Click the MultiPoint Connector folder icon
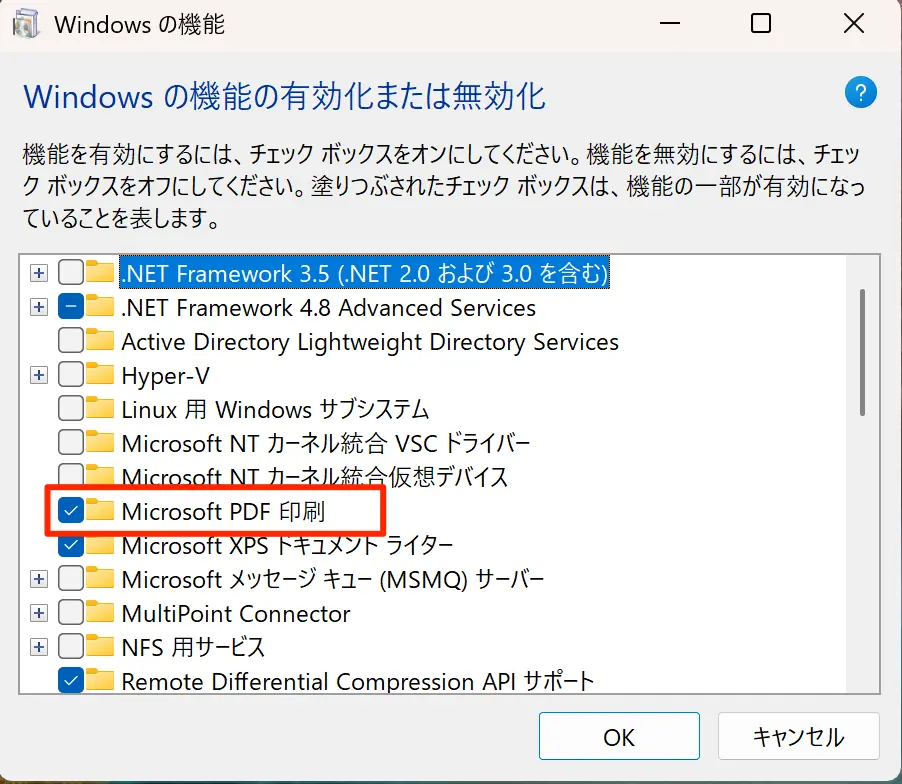Image resolution: width=902 pixels, height=784 pixels. (x=100, y=612)
